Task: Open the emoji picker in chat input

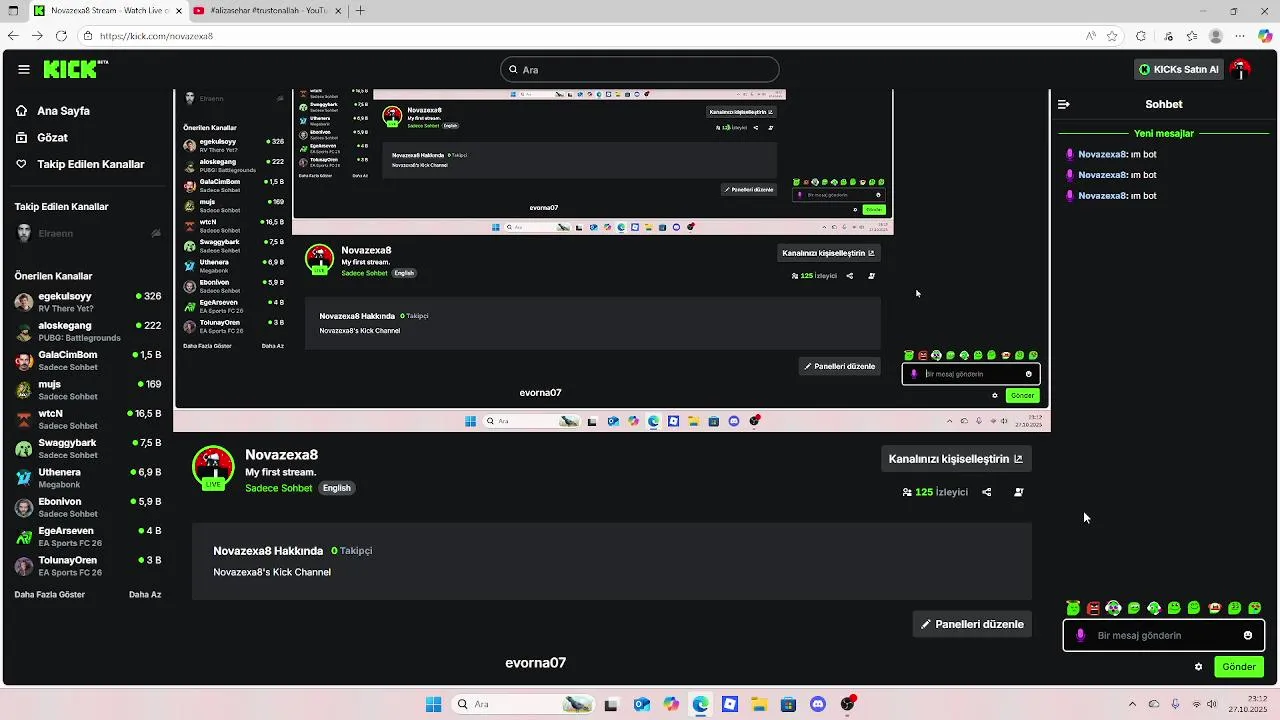Action: (x=1248, y=635)
